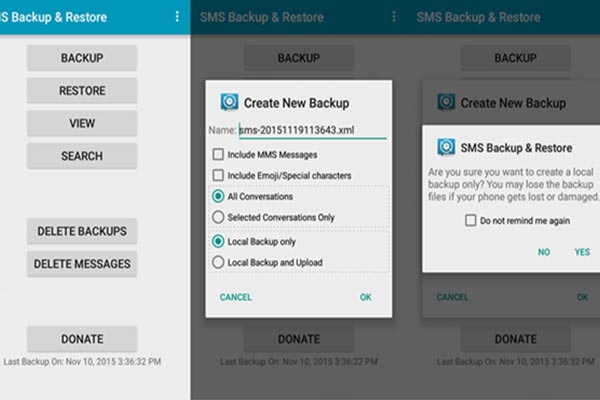Tap dimmed OK in third screen dialog
The width and height of the screenshot is (600, 400).
pyautogui.click(x=582, y=297)
